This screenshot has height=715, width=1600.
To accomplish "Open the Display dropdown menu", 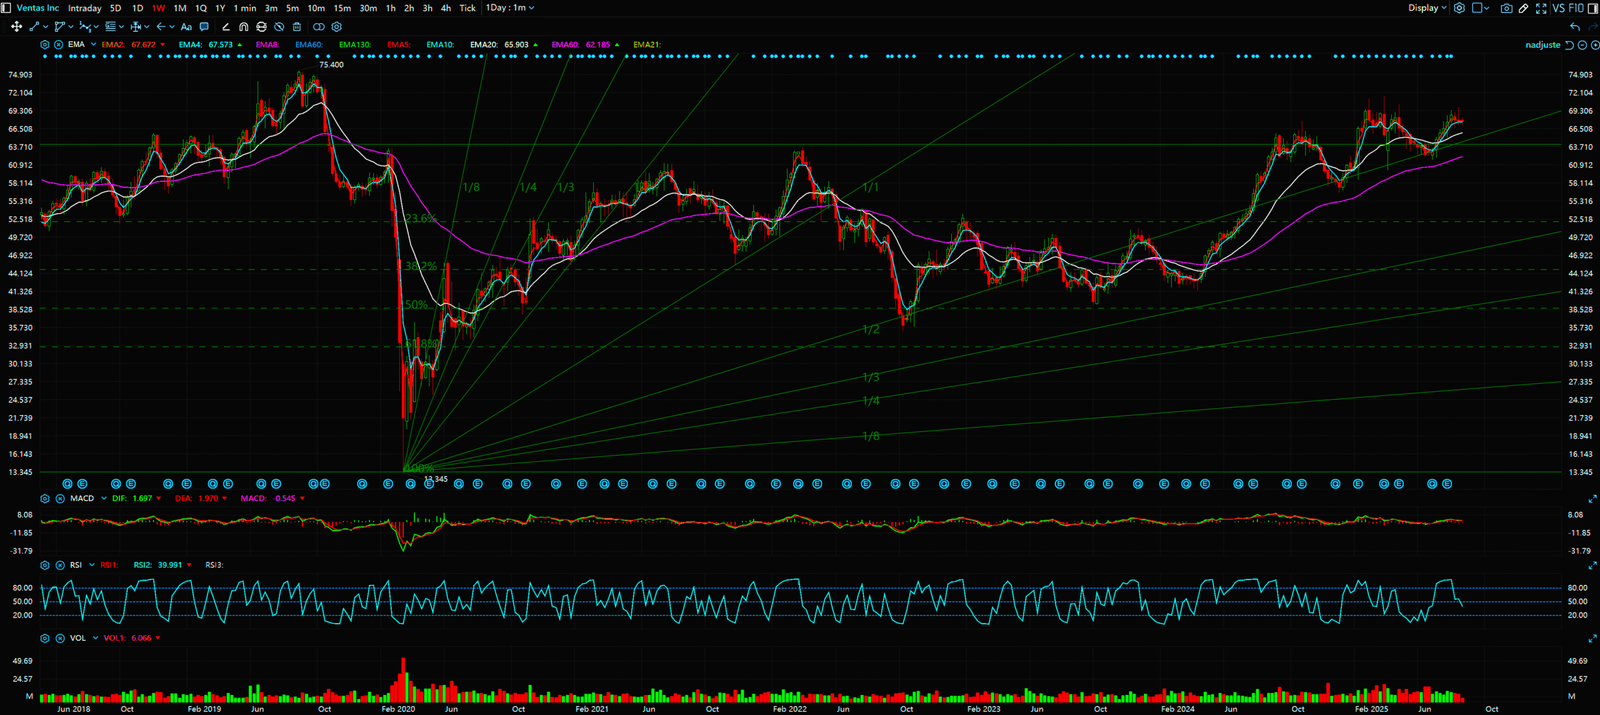I will point(1427,8).
